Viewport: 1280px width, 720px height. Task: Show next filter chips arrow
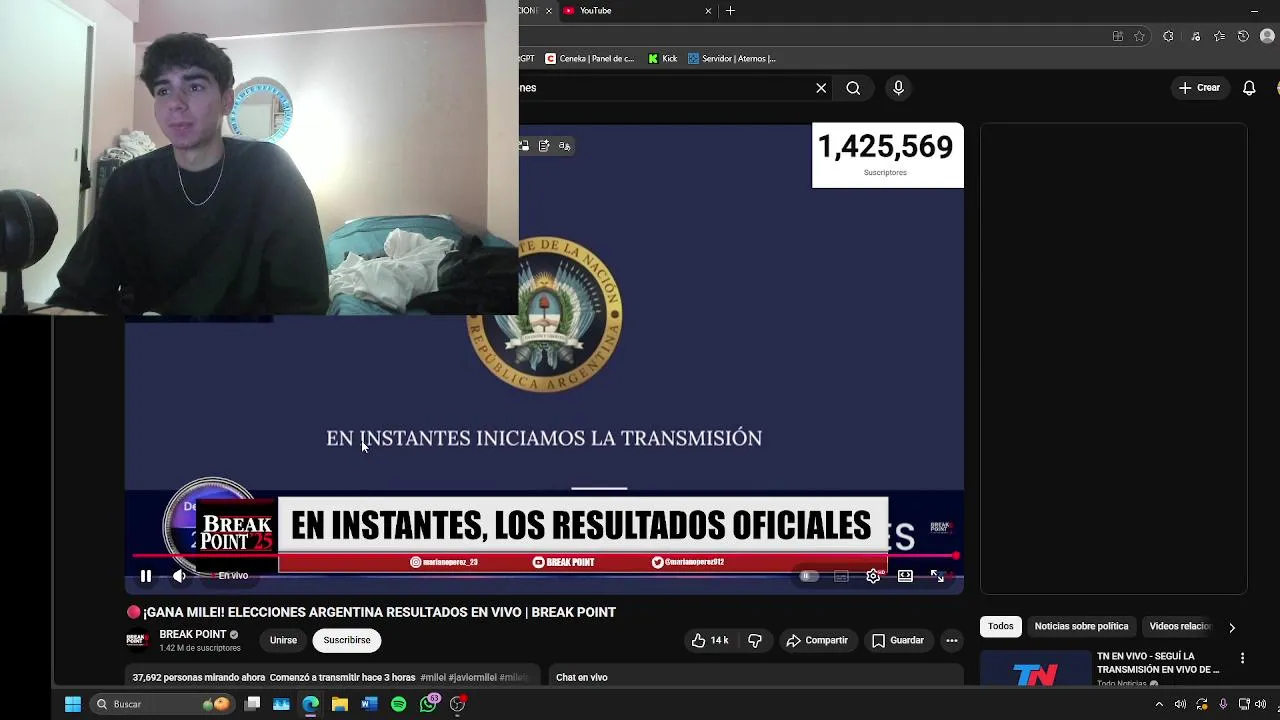click(x=1232, y=627)
